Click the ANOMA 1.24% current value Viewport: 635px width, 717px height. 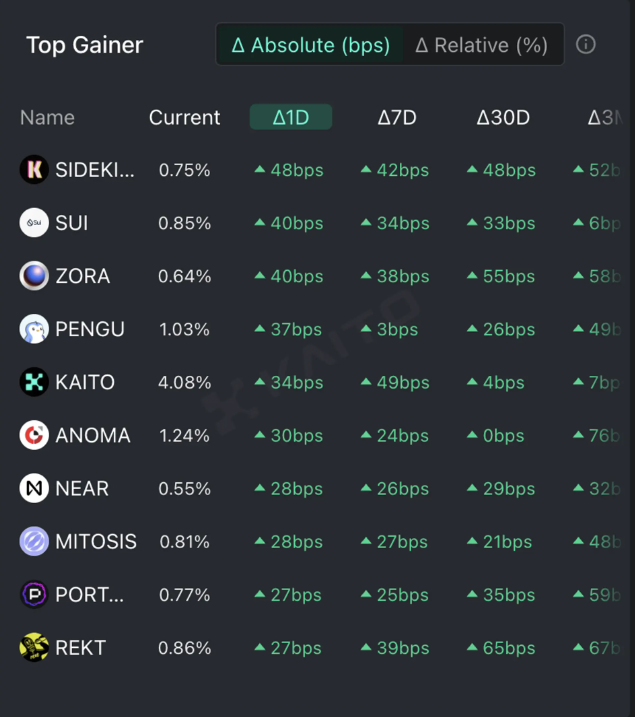coord(184,435)
